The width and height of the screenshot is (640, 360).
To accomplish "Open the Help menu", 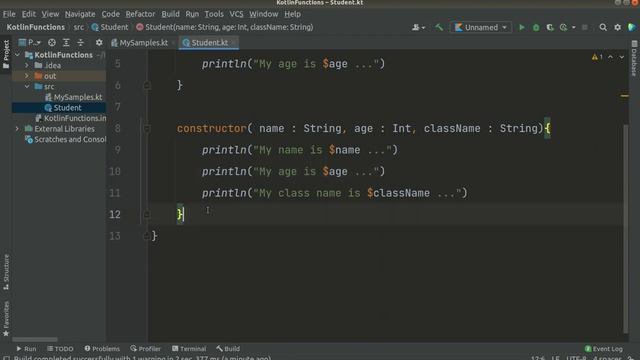I will tap(292, 14).
